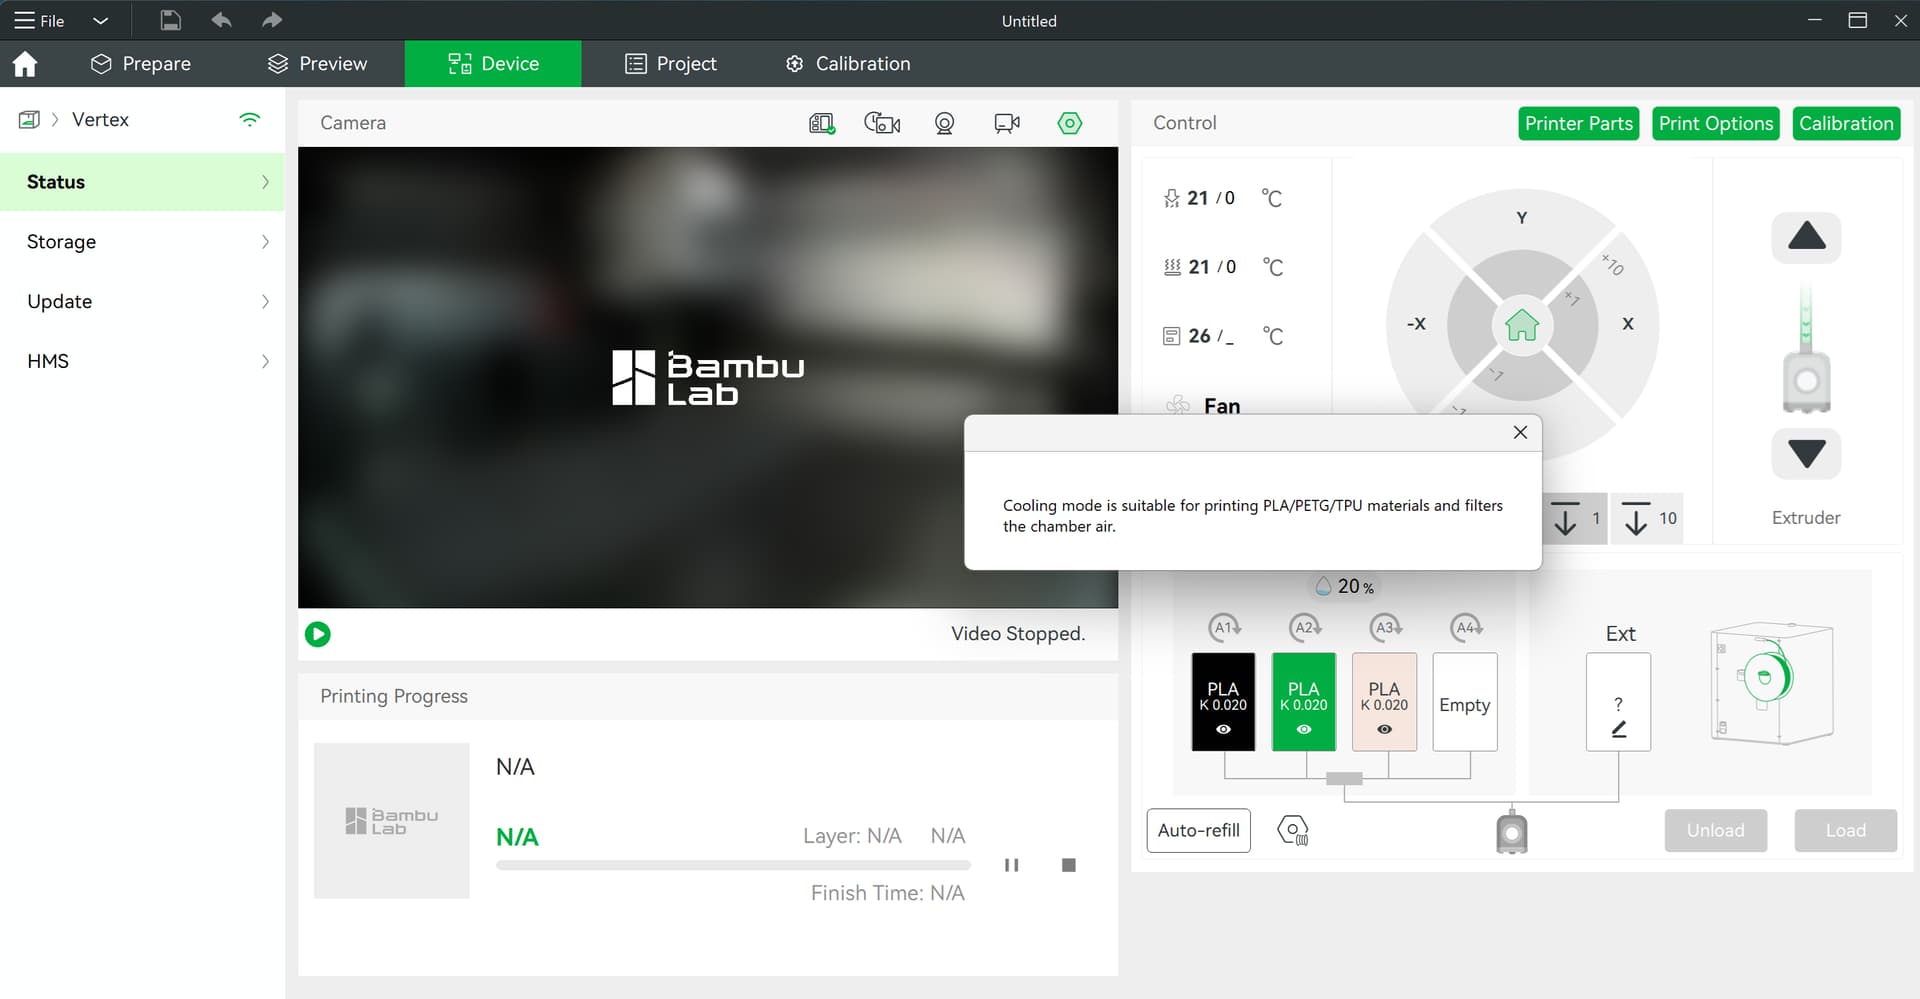Click the A2 refresh slot icon

pos(1305,627)
